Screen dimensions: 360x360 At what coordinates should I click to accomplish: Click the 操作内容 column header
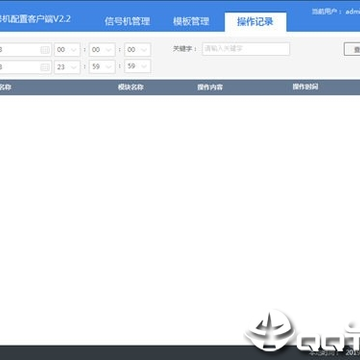pos(210,87)
